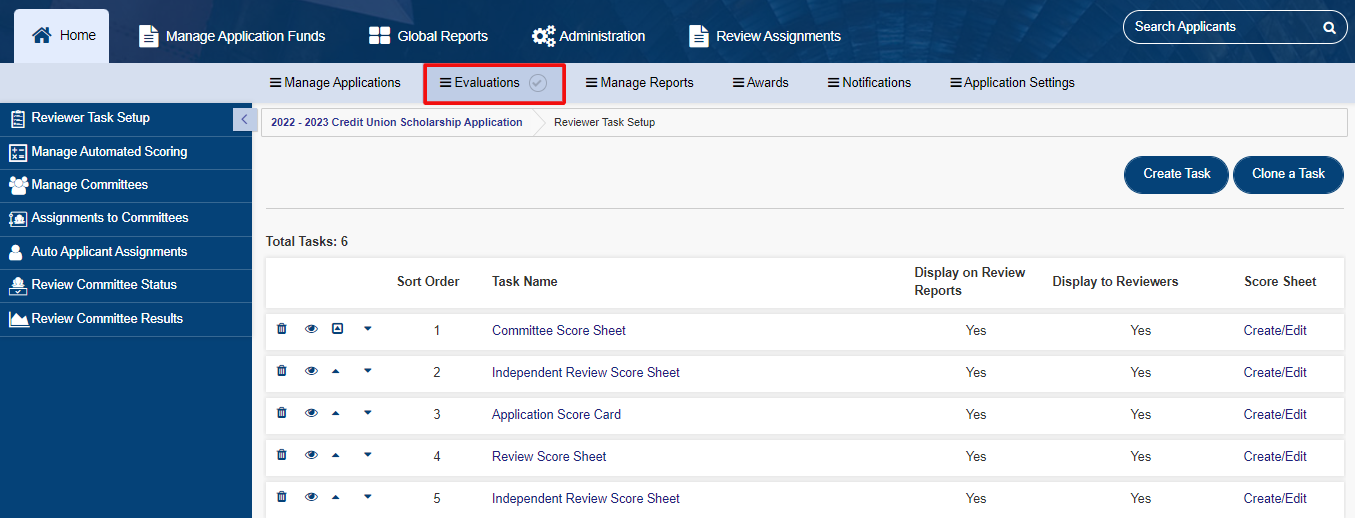Click Create/Edit for Review Score Sheet

1275,456
